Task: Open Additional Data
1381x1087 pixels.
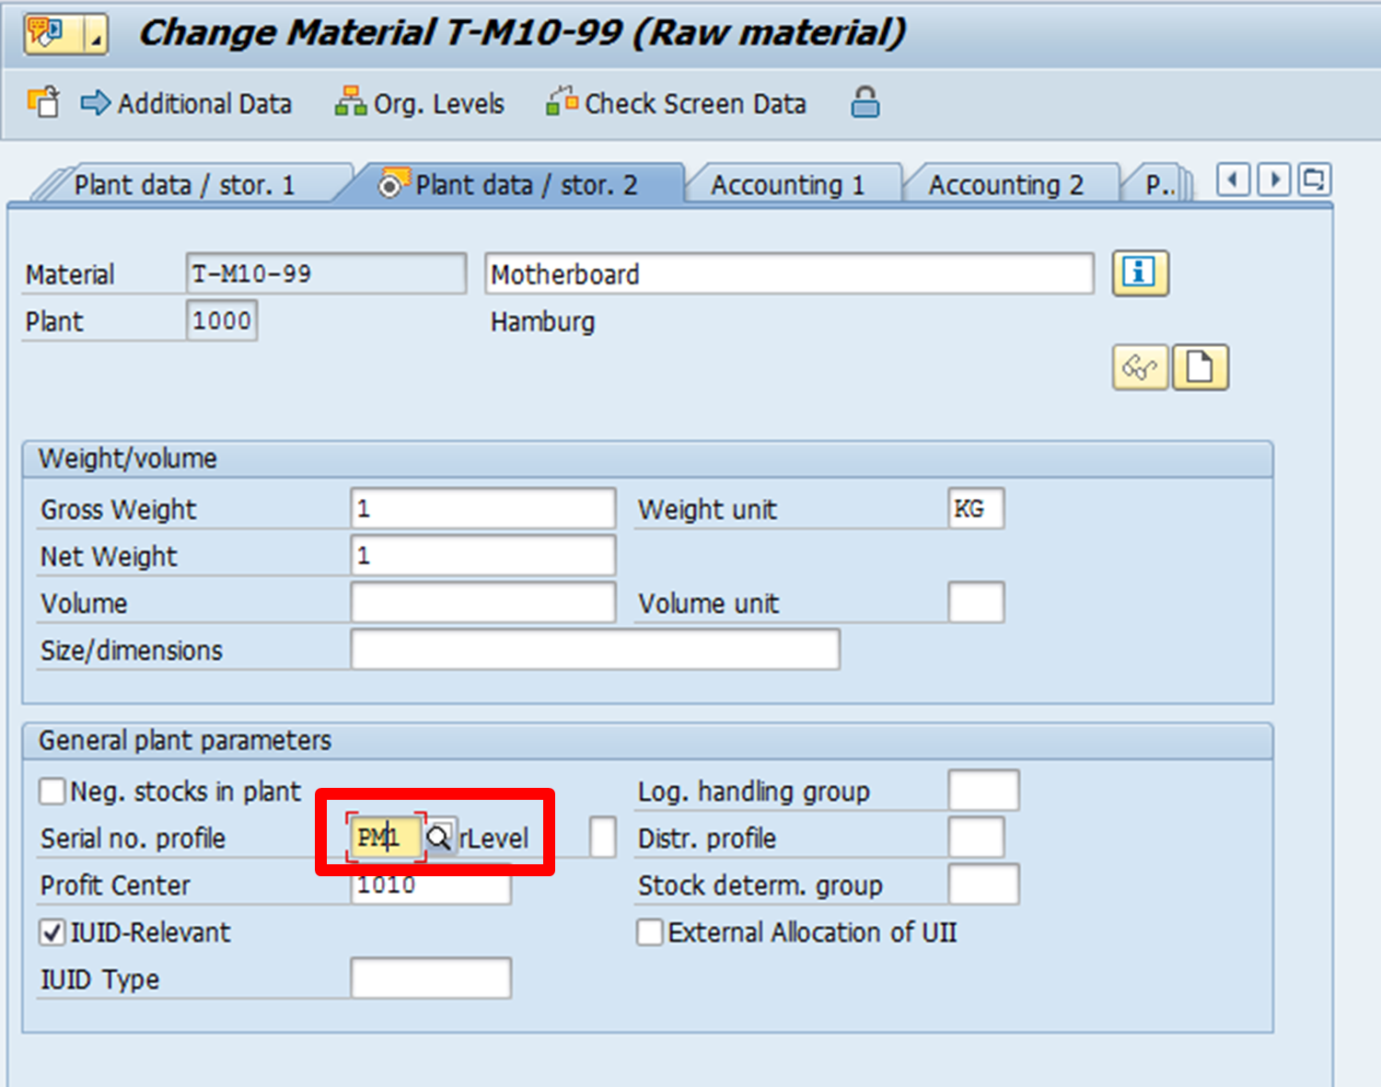Action: (x=187, y=103)
